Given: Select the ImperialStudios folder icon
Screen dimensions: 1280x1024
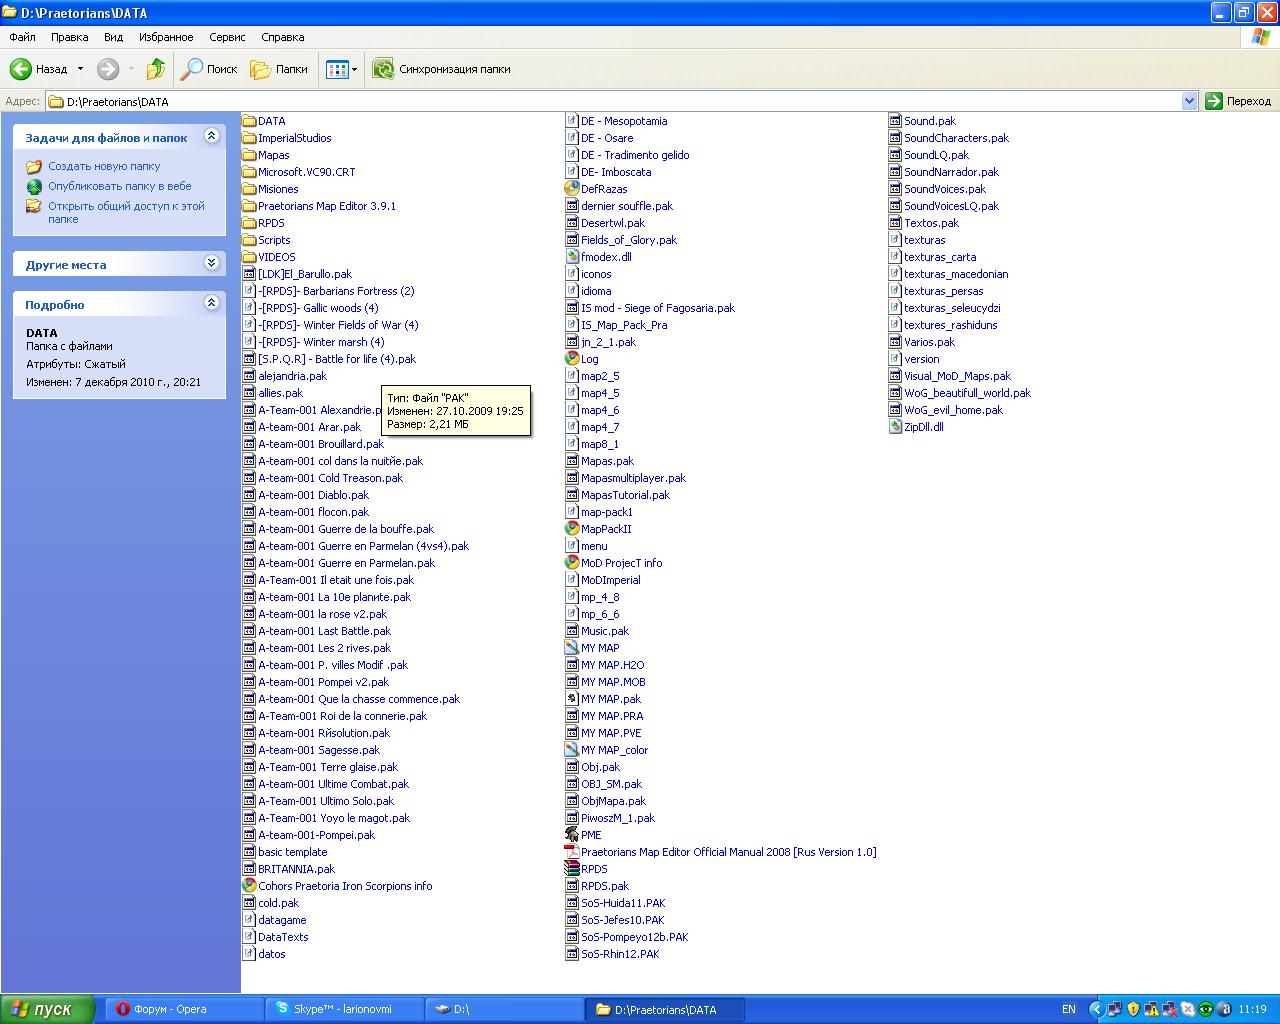Looking at the screenshot, I should [x=249, y=138].
